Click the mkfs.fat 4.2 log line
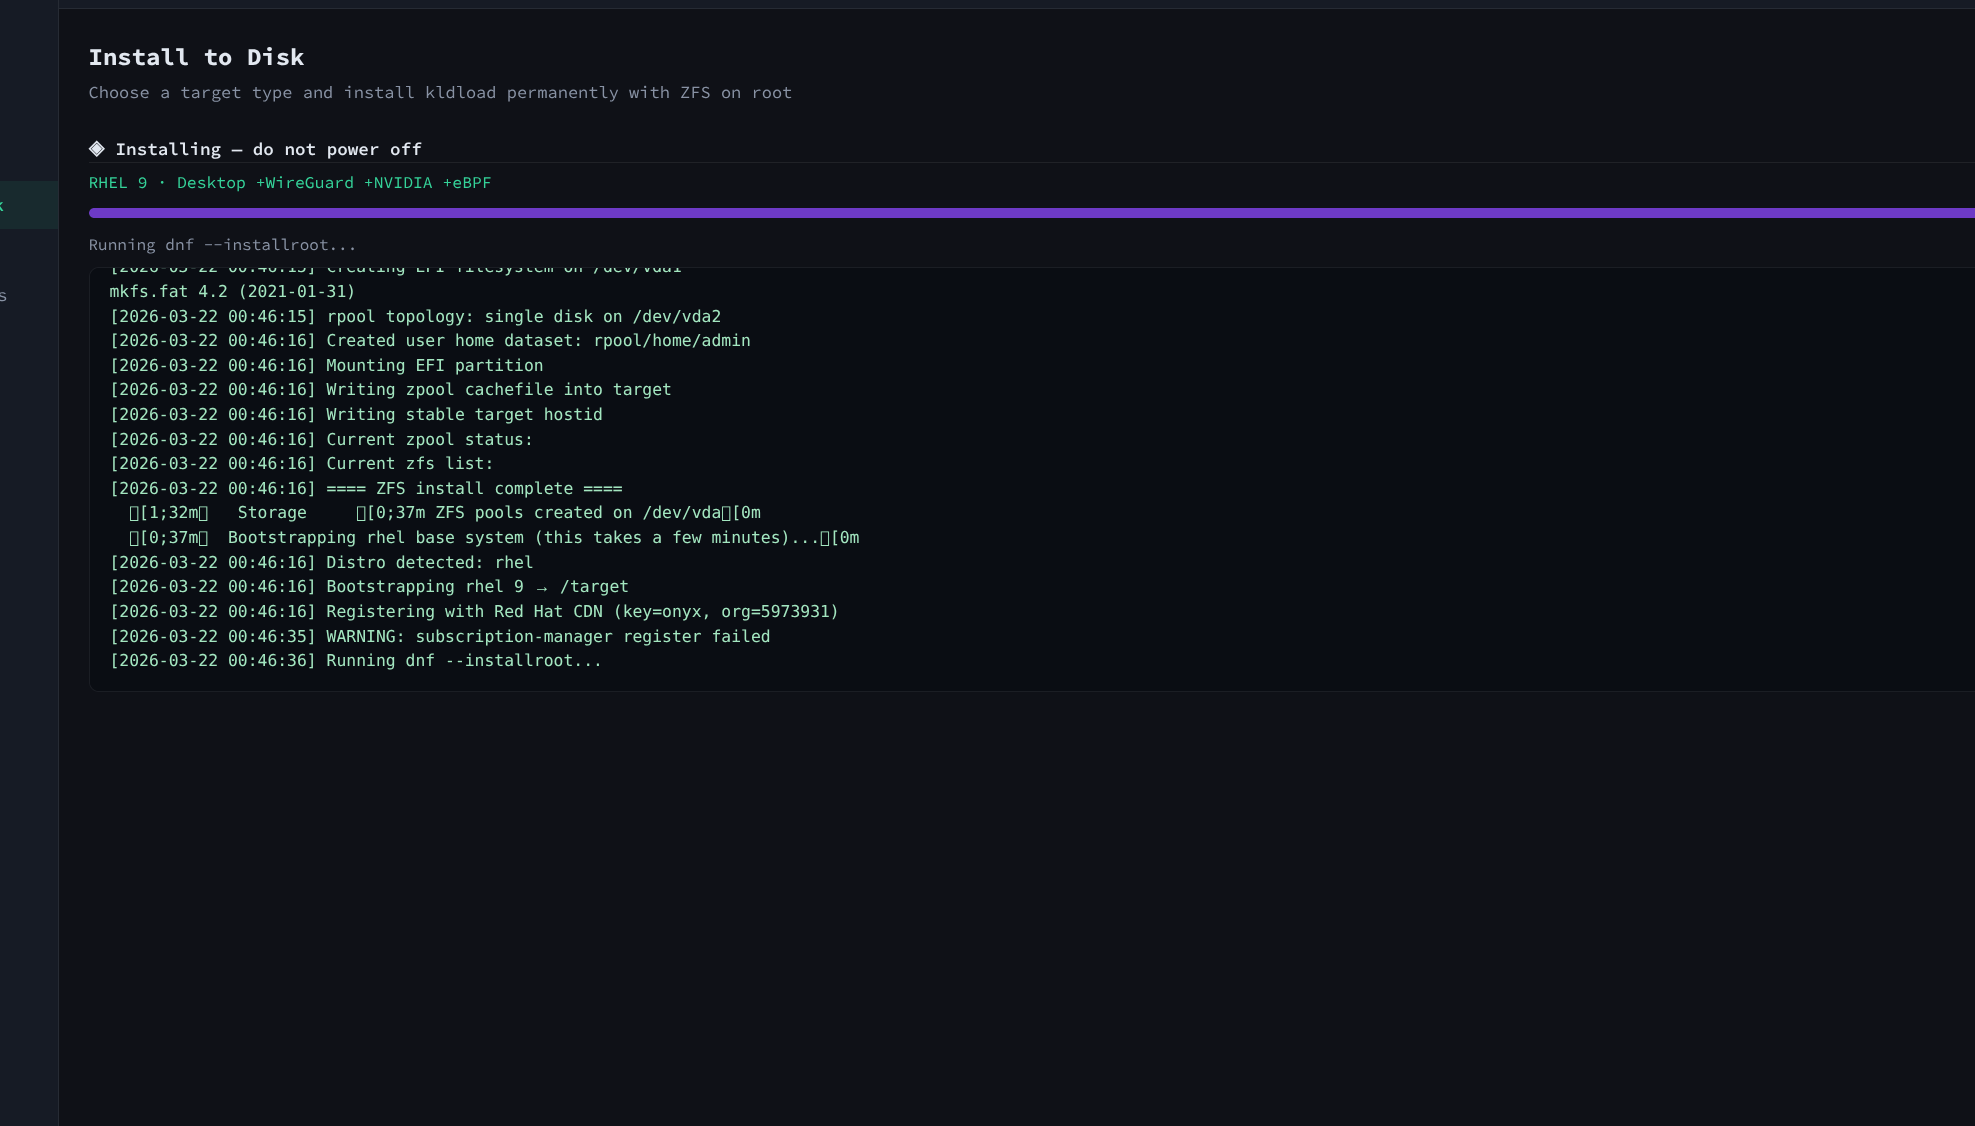 [232, 292]
